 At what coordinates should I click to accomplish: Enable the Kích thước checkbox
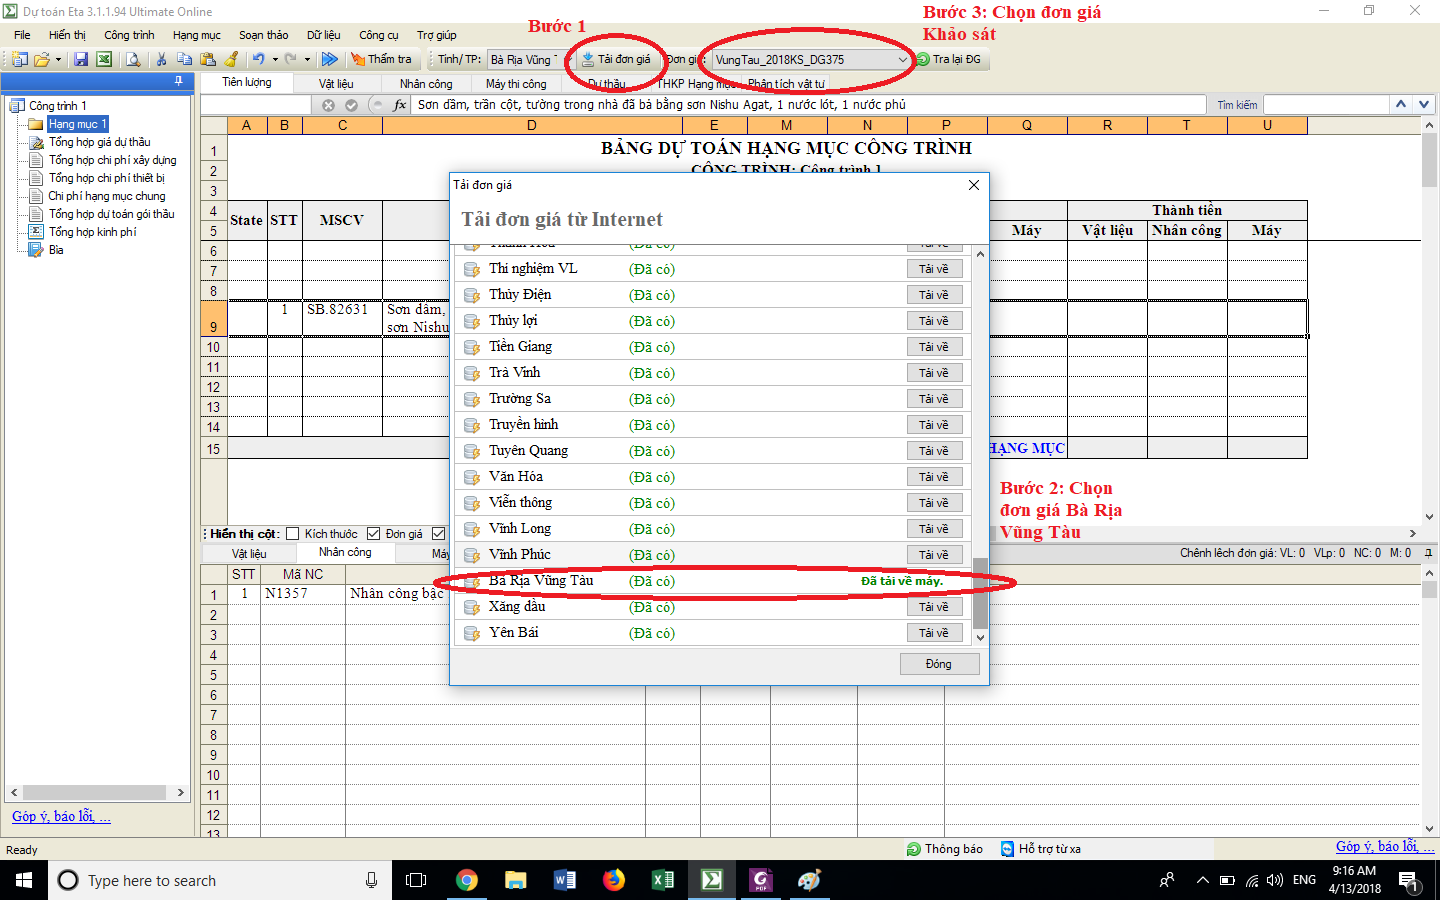(x=293, y=534)
